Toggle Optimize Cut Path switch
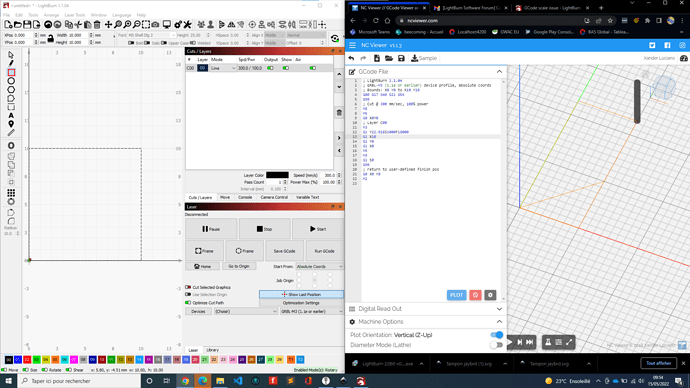 click(x=188, y=303)
